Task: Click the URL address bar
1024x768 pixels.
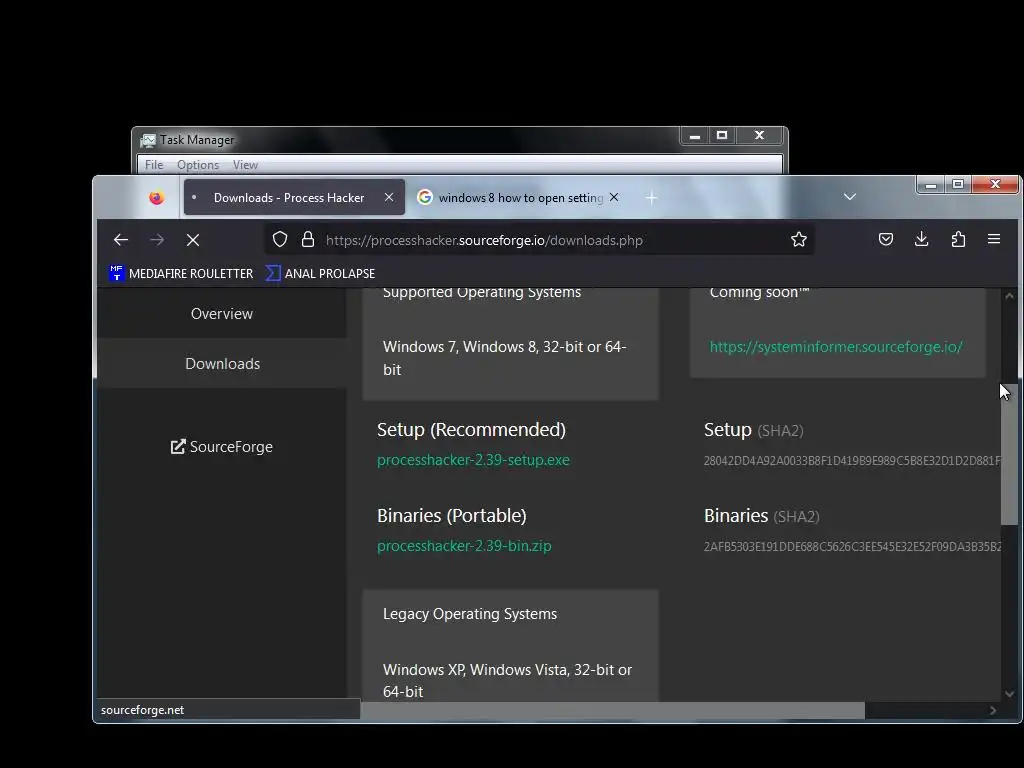Action: click(539, 240)
